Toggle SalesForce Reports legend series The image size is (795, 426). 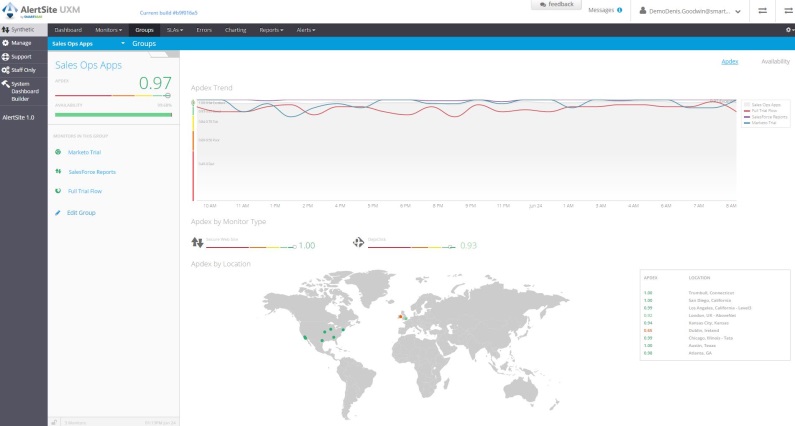(765, 117)
